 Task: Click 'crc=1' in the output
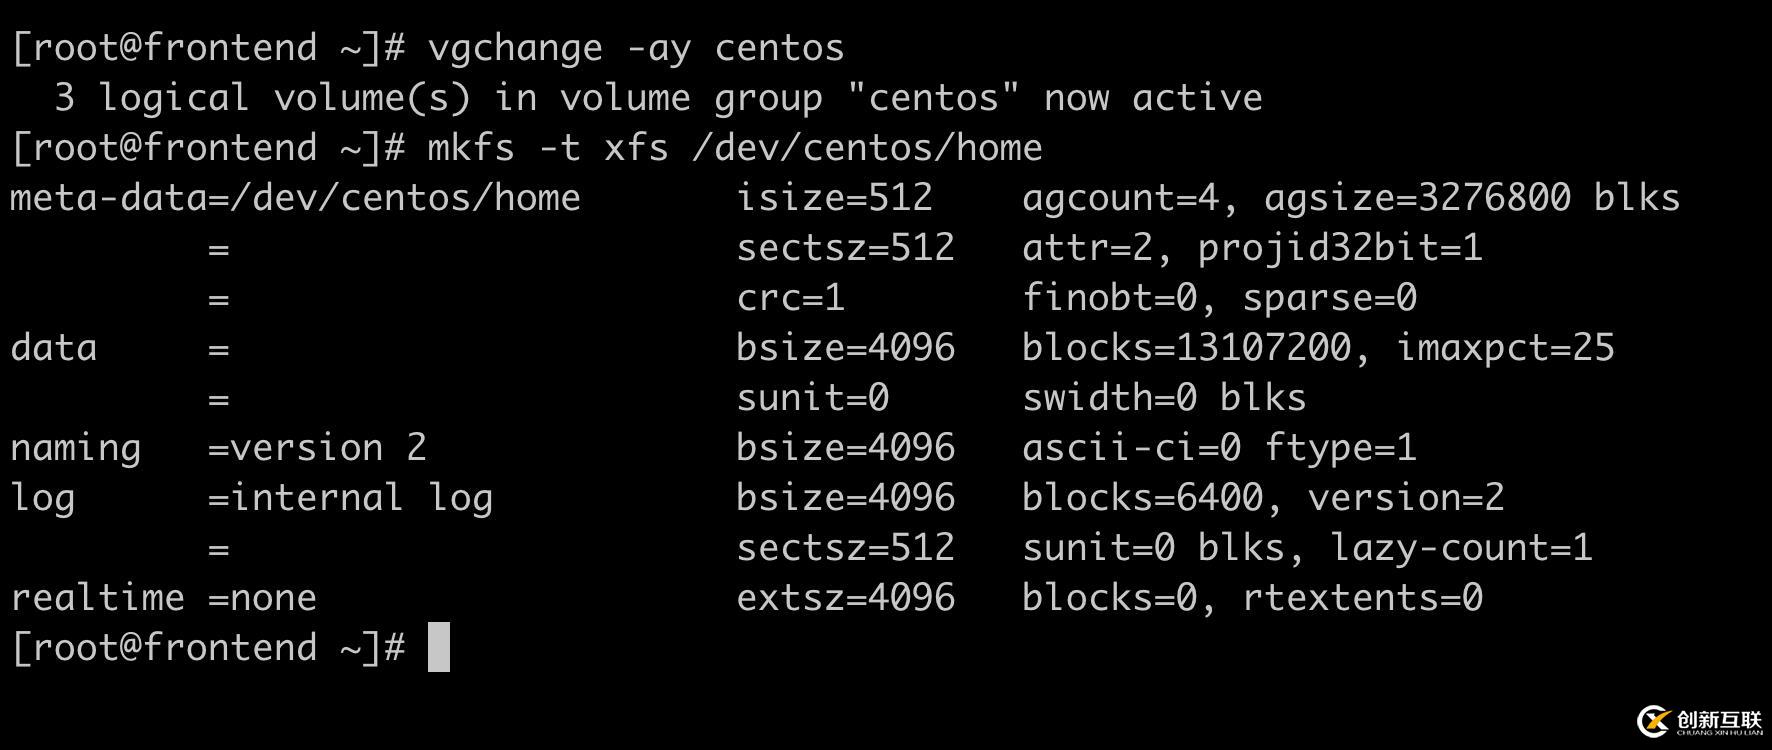click(790, 298)
